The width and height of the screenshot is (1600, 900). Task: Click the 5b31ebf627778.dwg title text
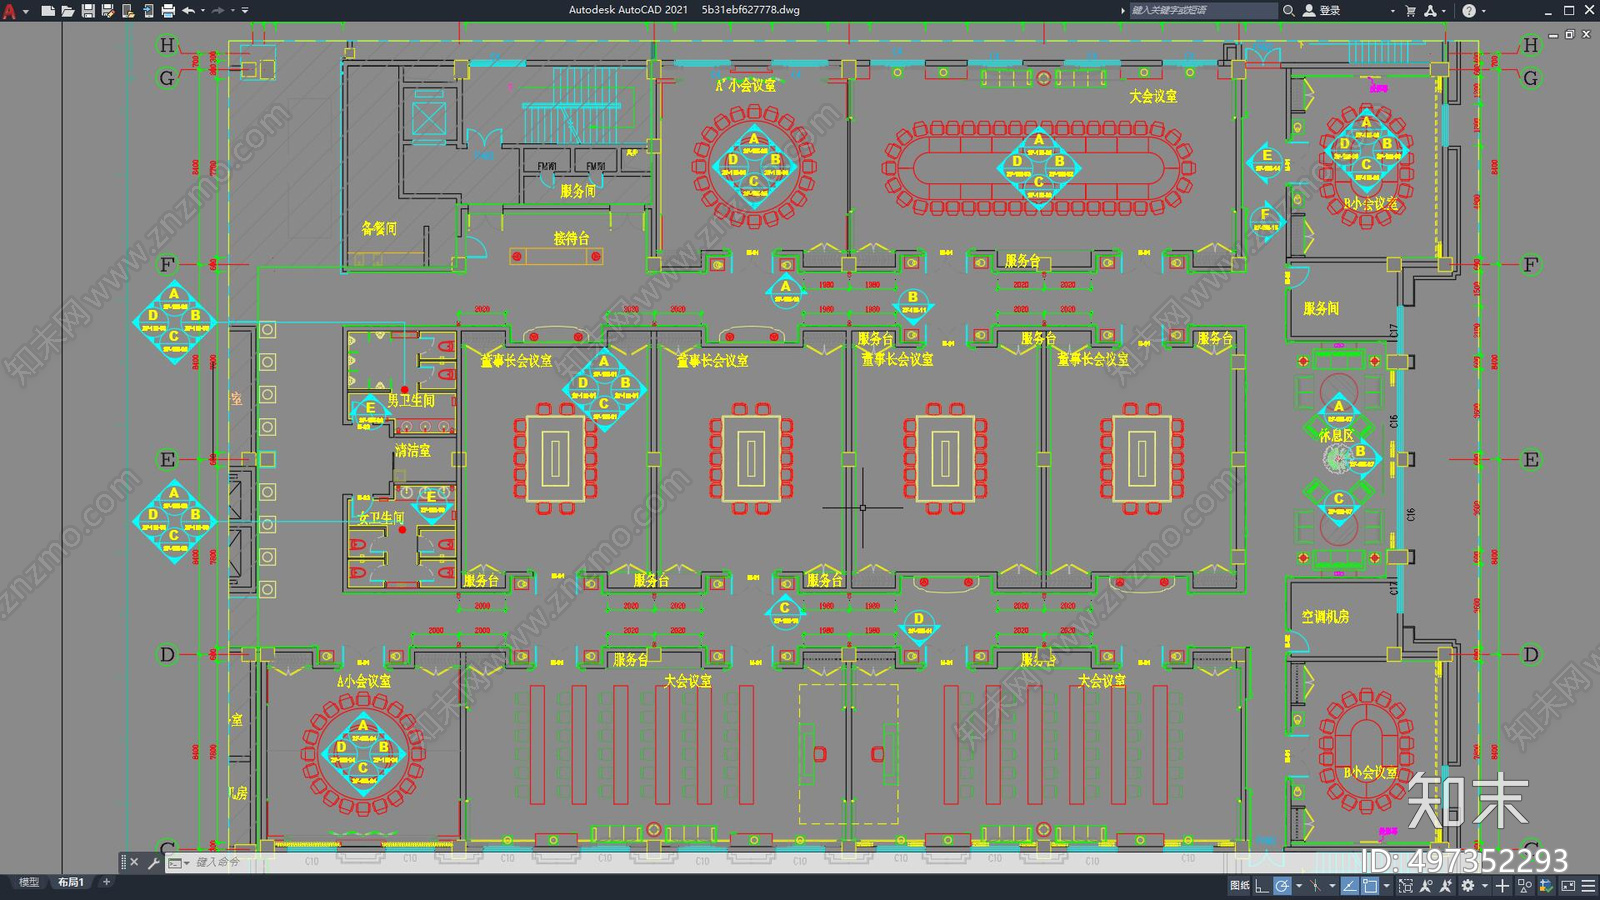750,10
